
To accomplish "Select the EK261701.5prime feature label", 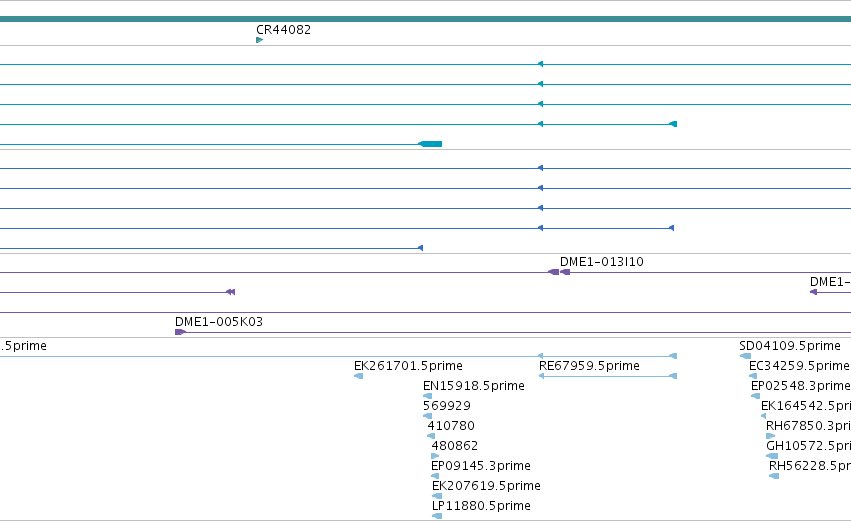I will coord(408,366).
